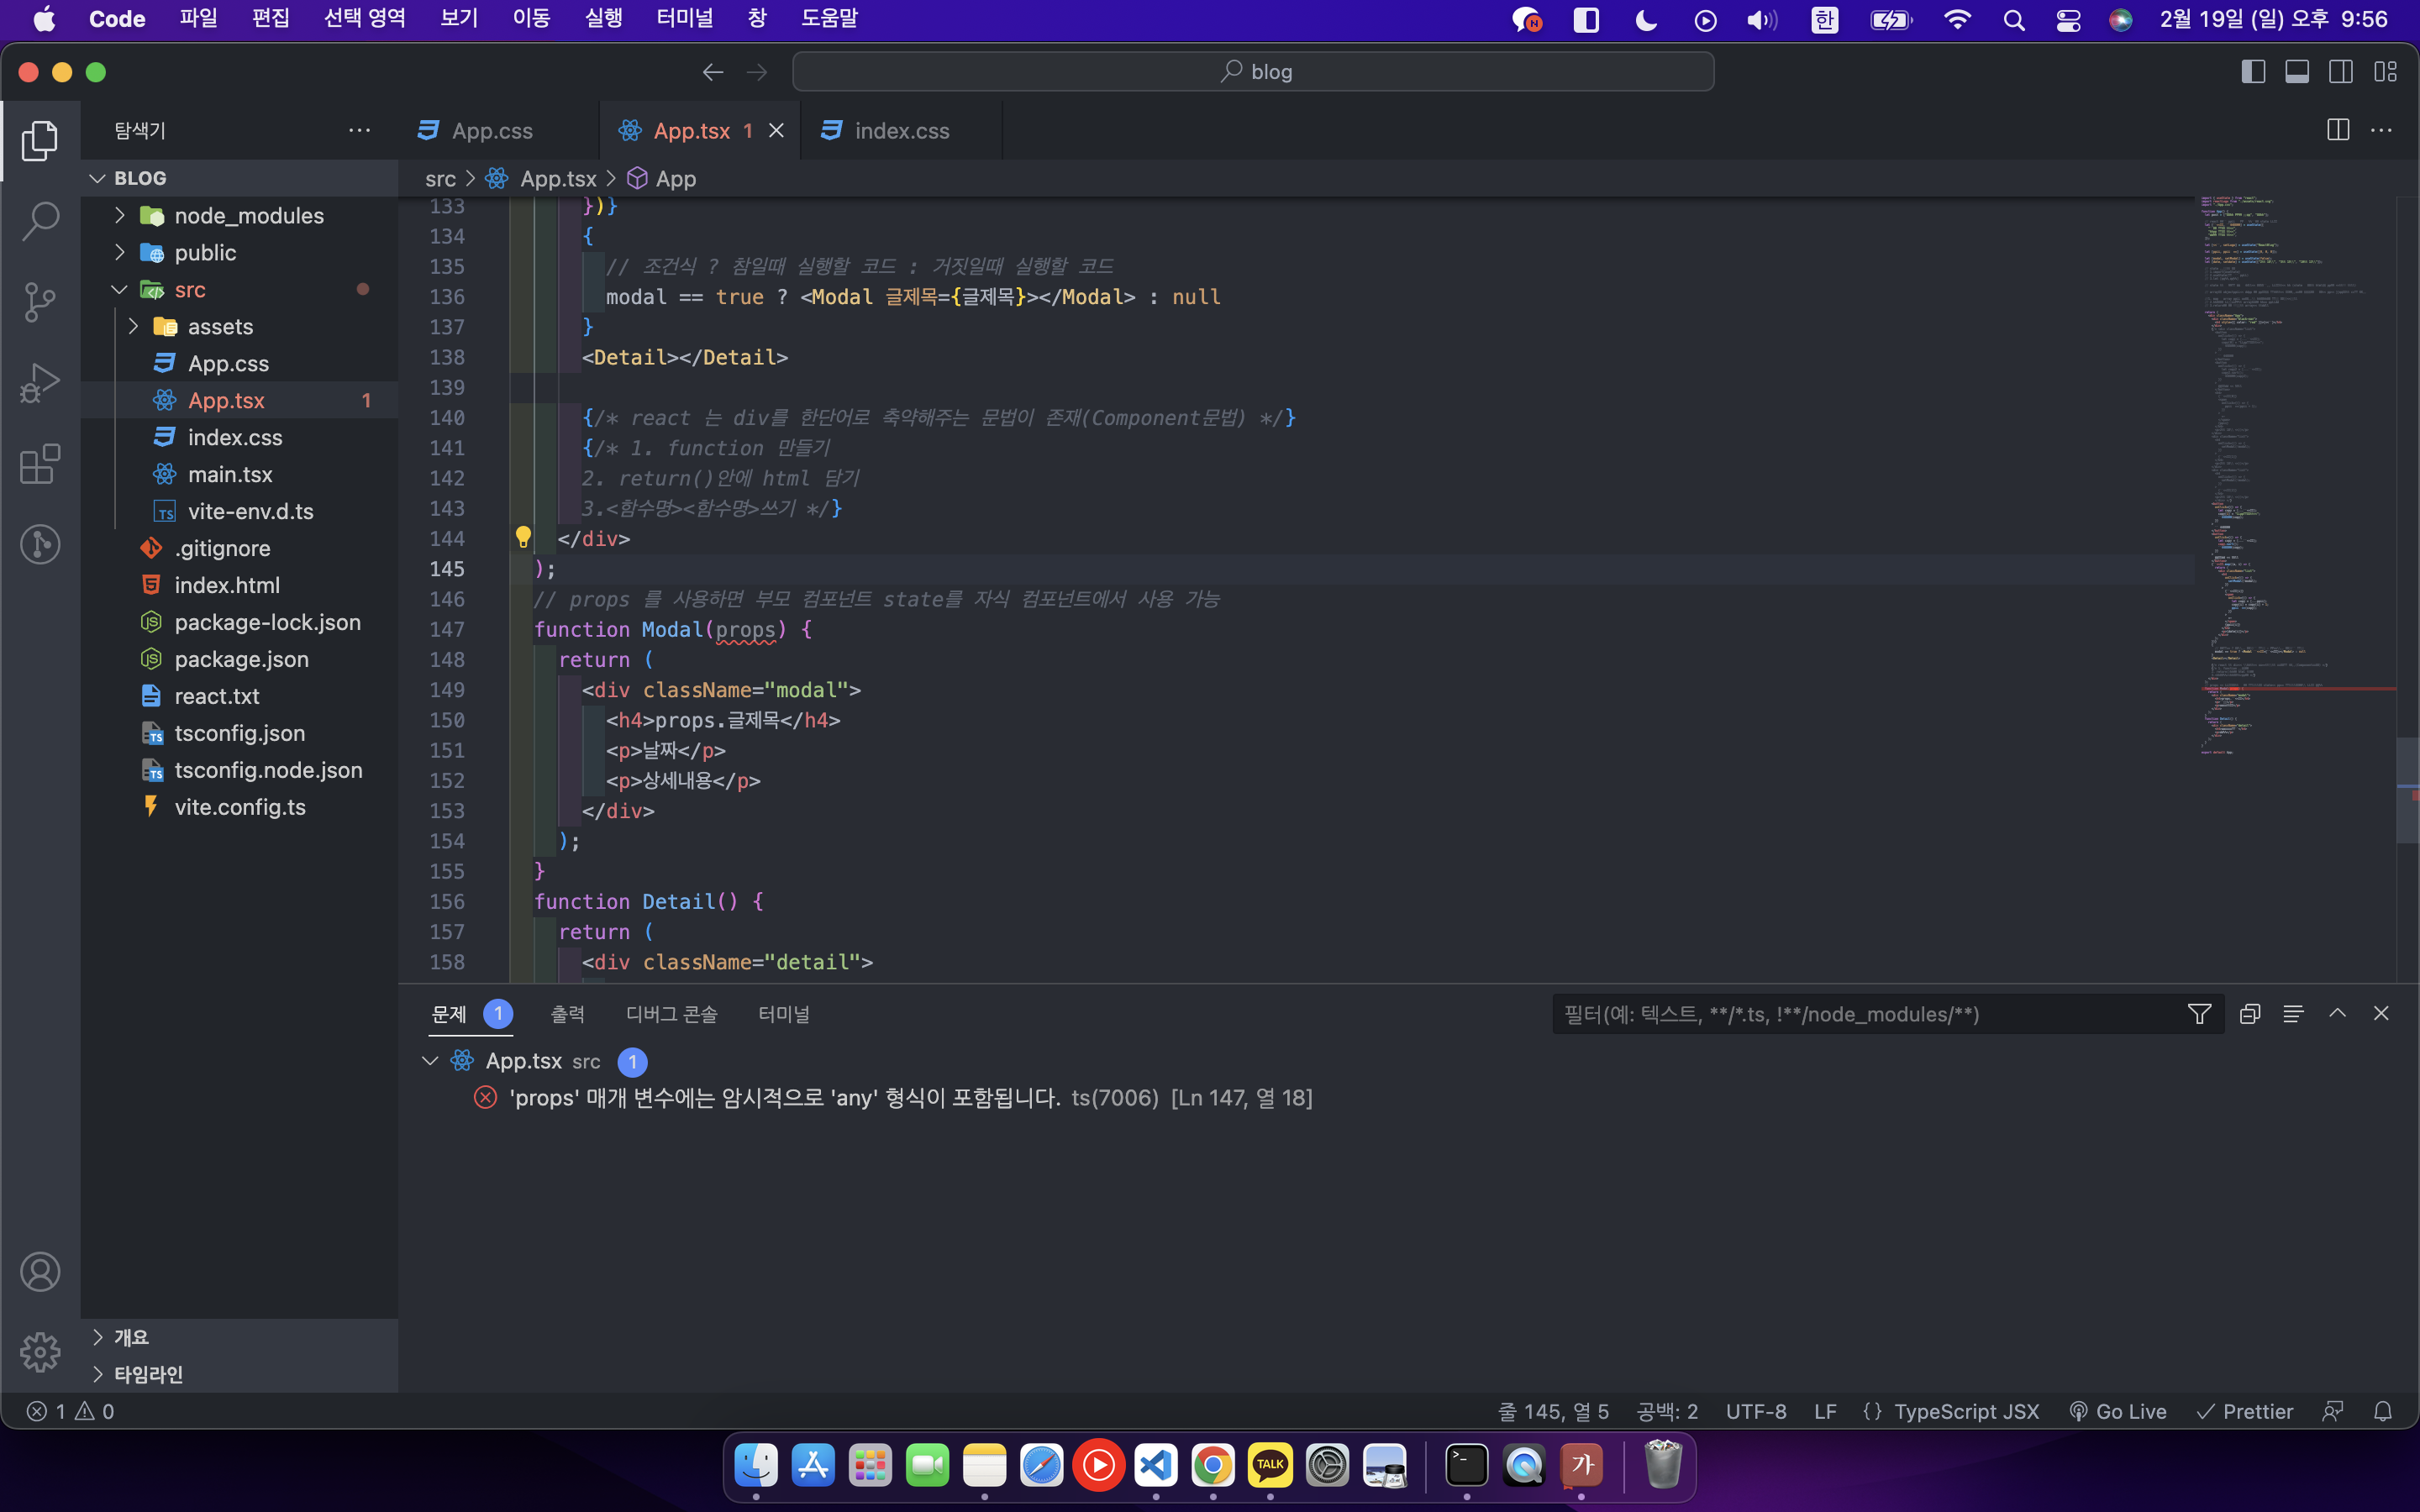Open the Source Control view

point(40,301)
